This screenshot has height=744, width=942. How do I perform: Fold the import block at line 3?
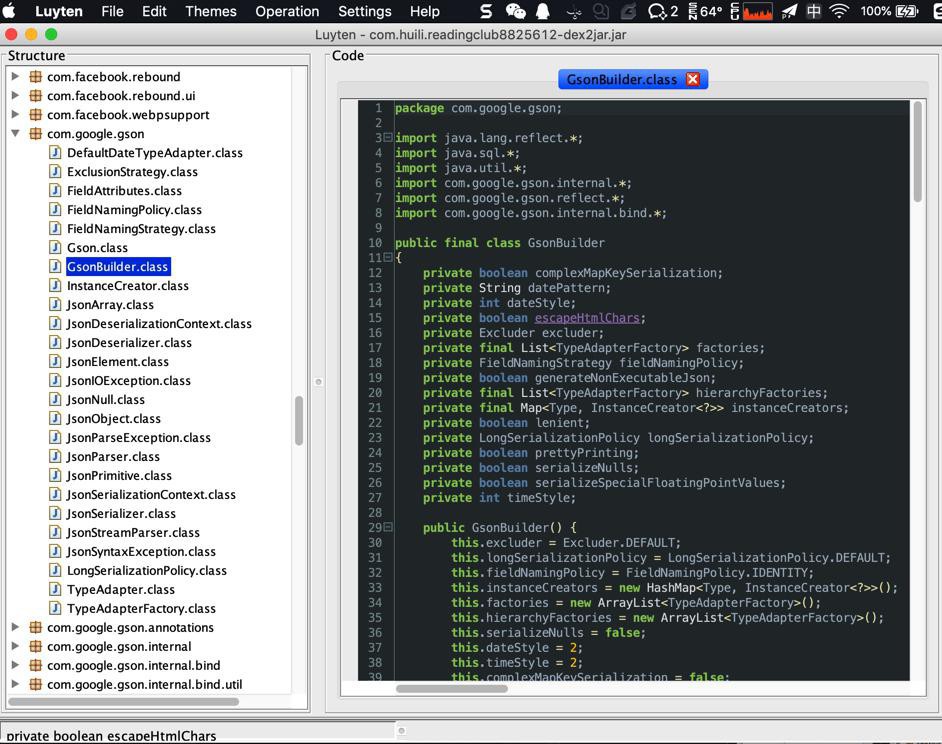(x=387, y=138)
